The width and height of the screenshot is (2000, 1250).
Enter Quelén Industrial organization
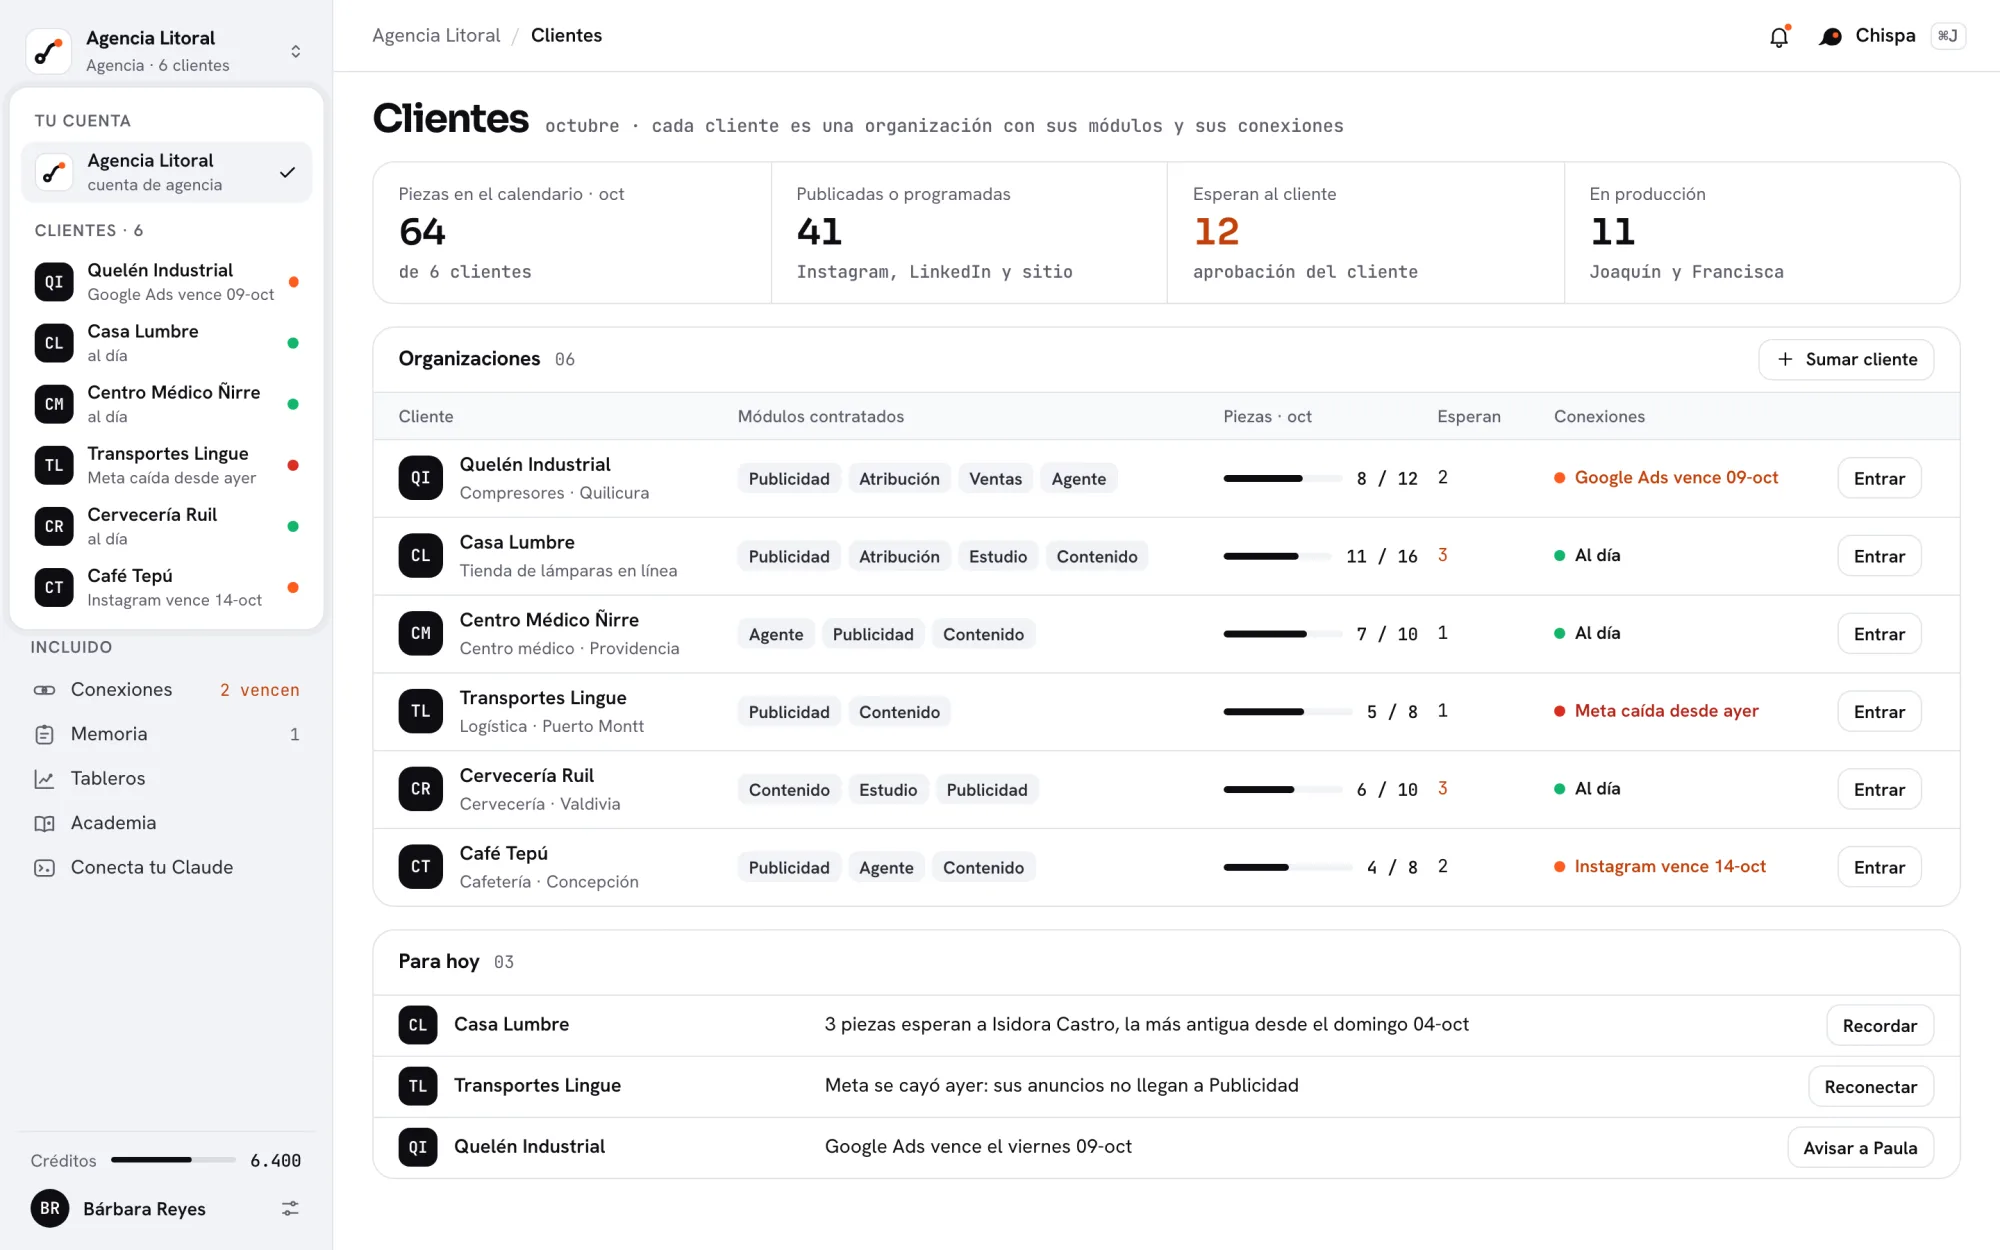[1879, 478]
